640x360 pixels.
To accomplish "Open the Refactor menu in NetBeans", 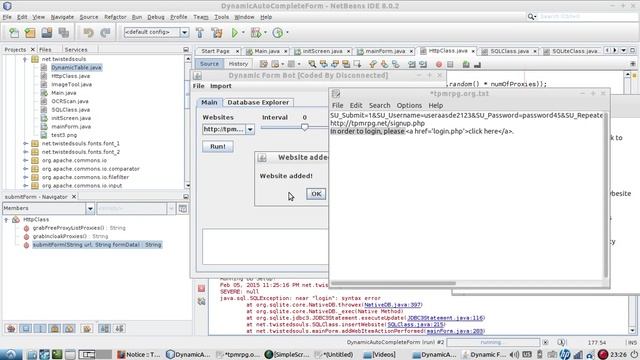I will point(115,17).
